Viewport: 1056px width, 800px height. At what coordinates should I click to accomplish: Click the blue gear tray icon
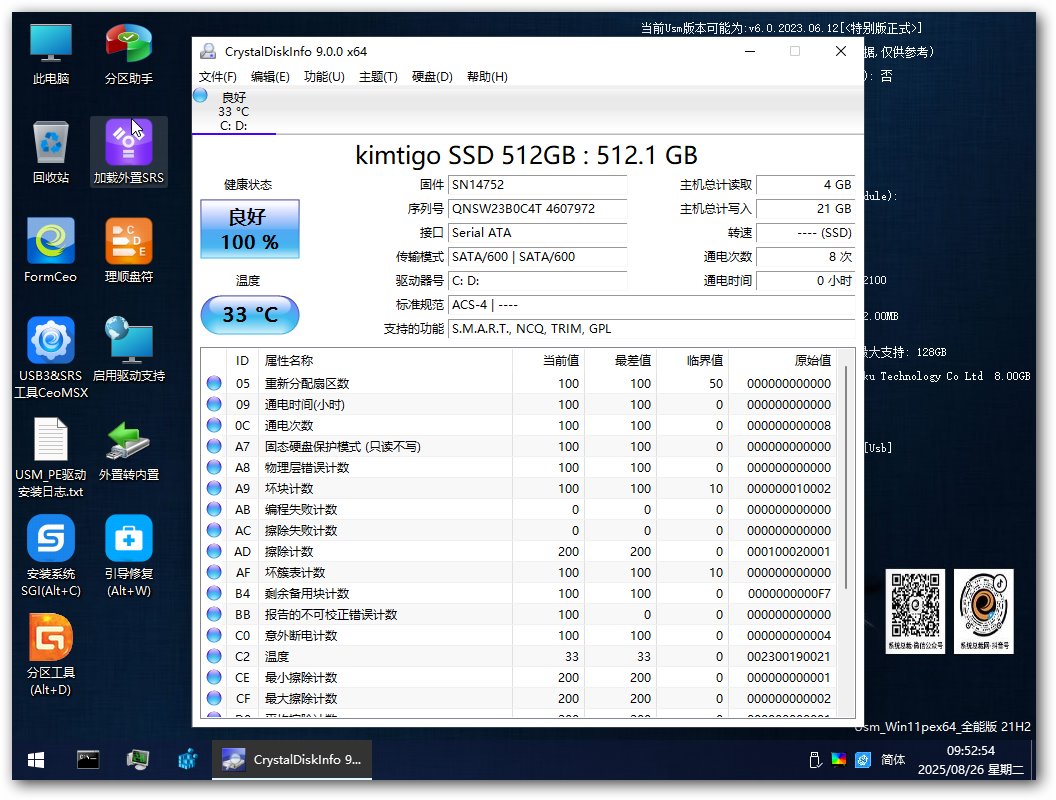pos(863,760)
